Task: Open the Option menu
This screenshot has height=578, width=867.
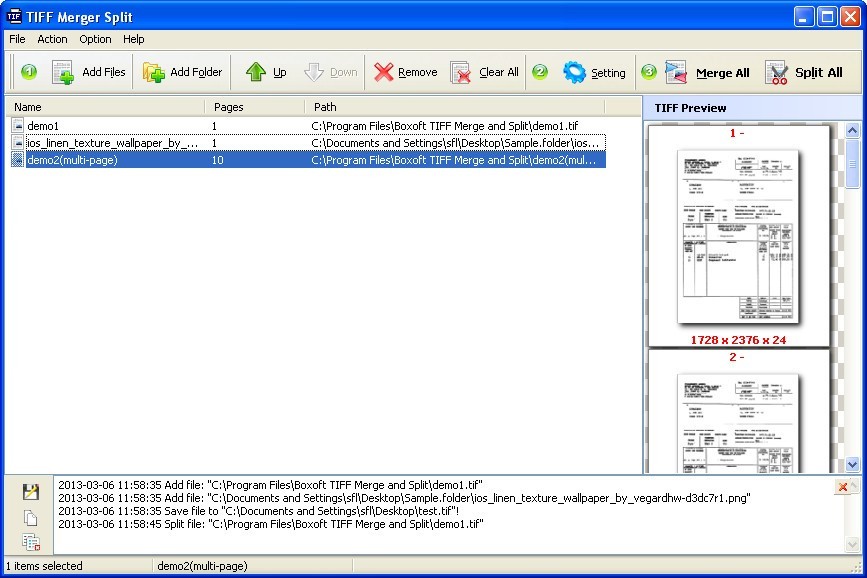Action: click(x=95, y=39)
